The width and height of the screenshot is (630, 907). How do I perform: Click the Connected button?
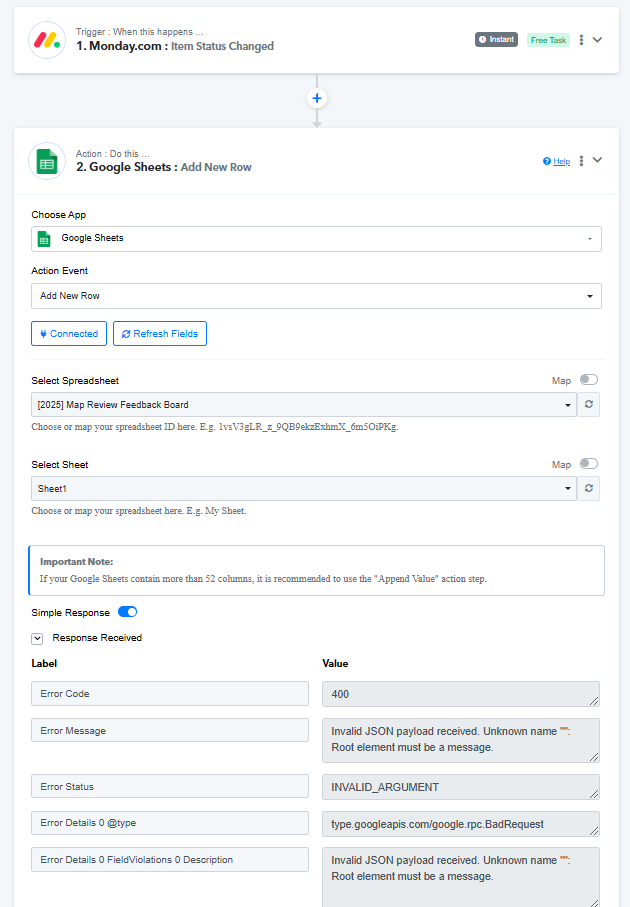coord(69,334)
